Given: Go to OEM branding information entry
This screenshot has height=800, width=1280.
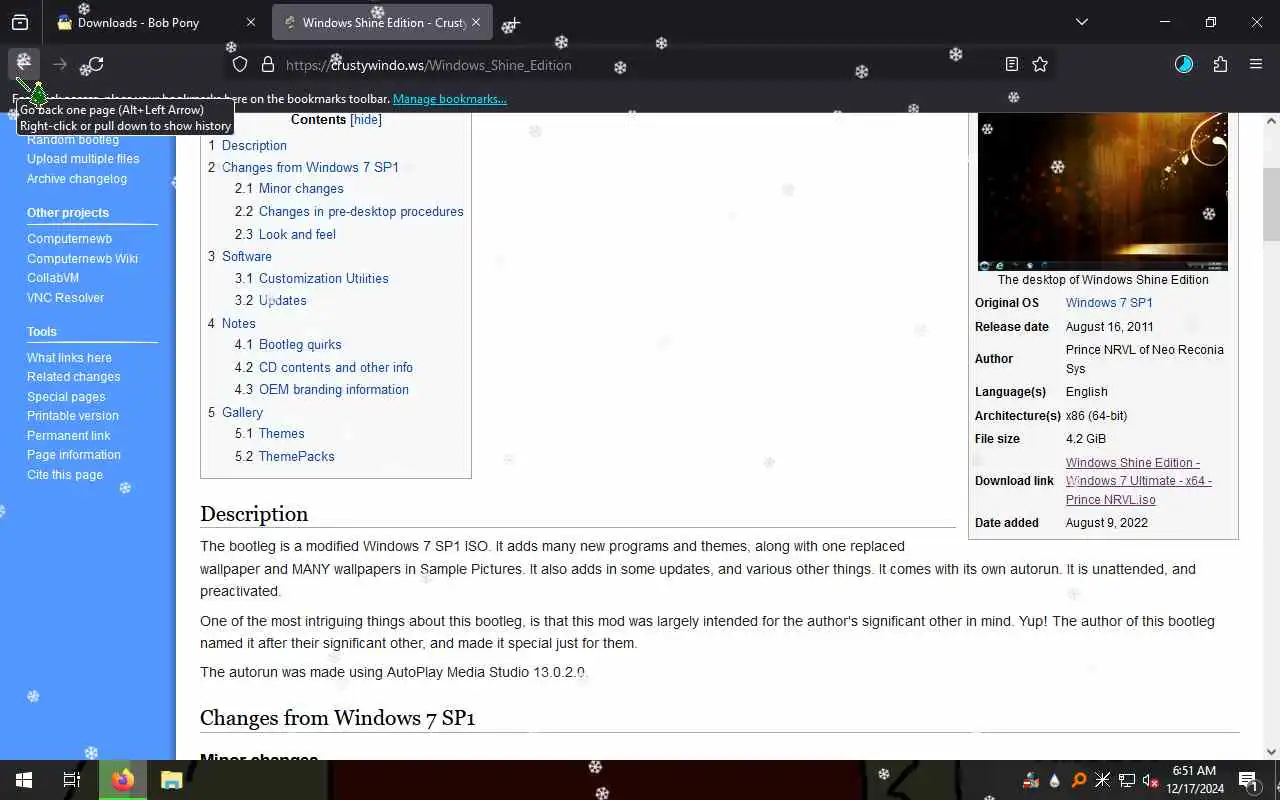Looking at the screenshot, I should [333, 389].
